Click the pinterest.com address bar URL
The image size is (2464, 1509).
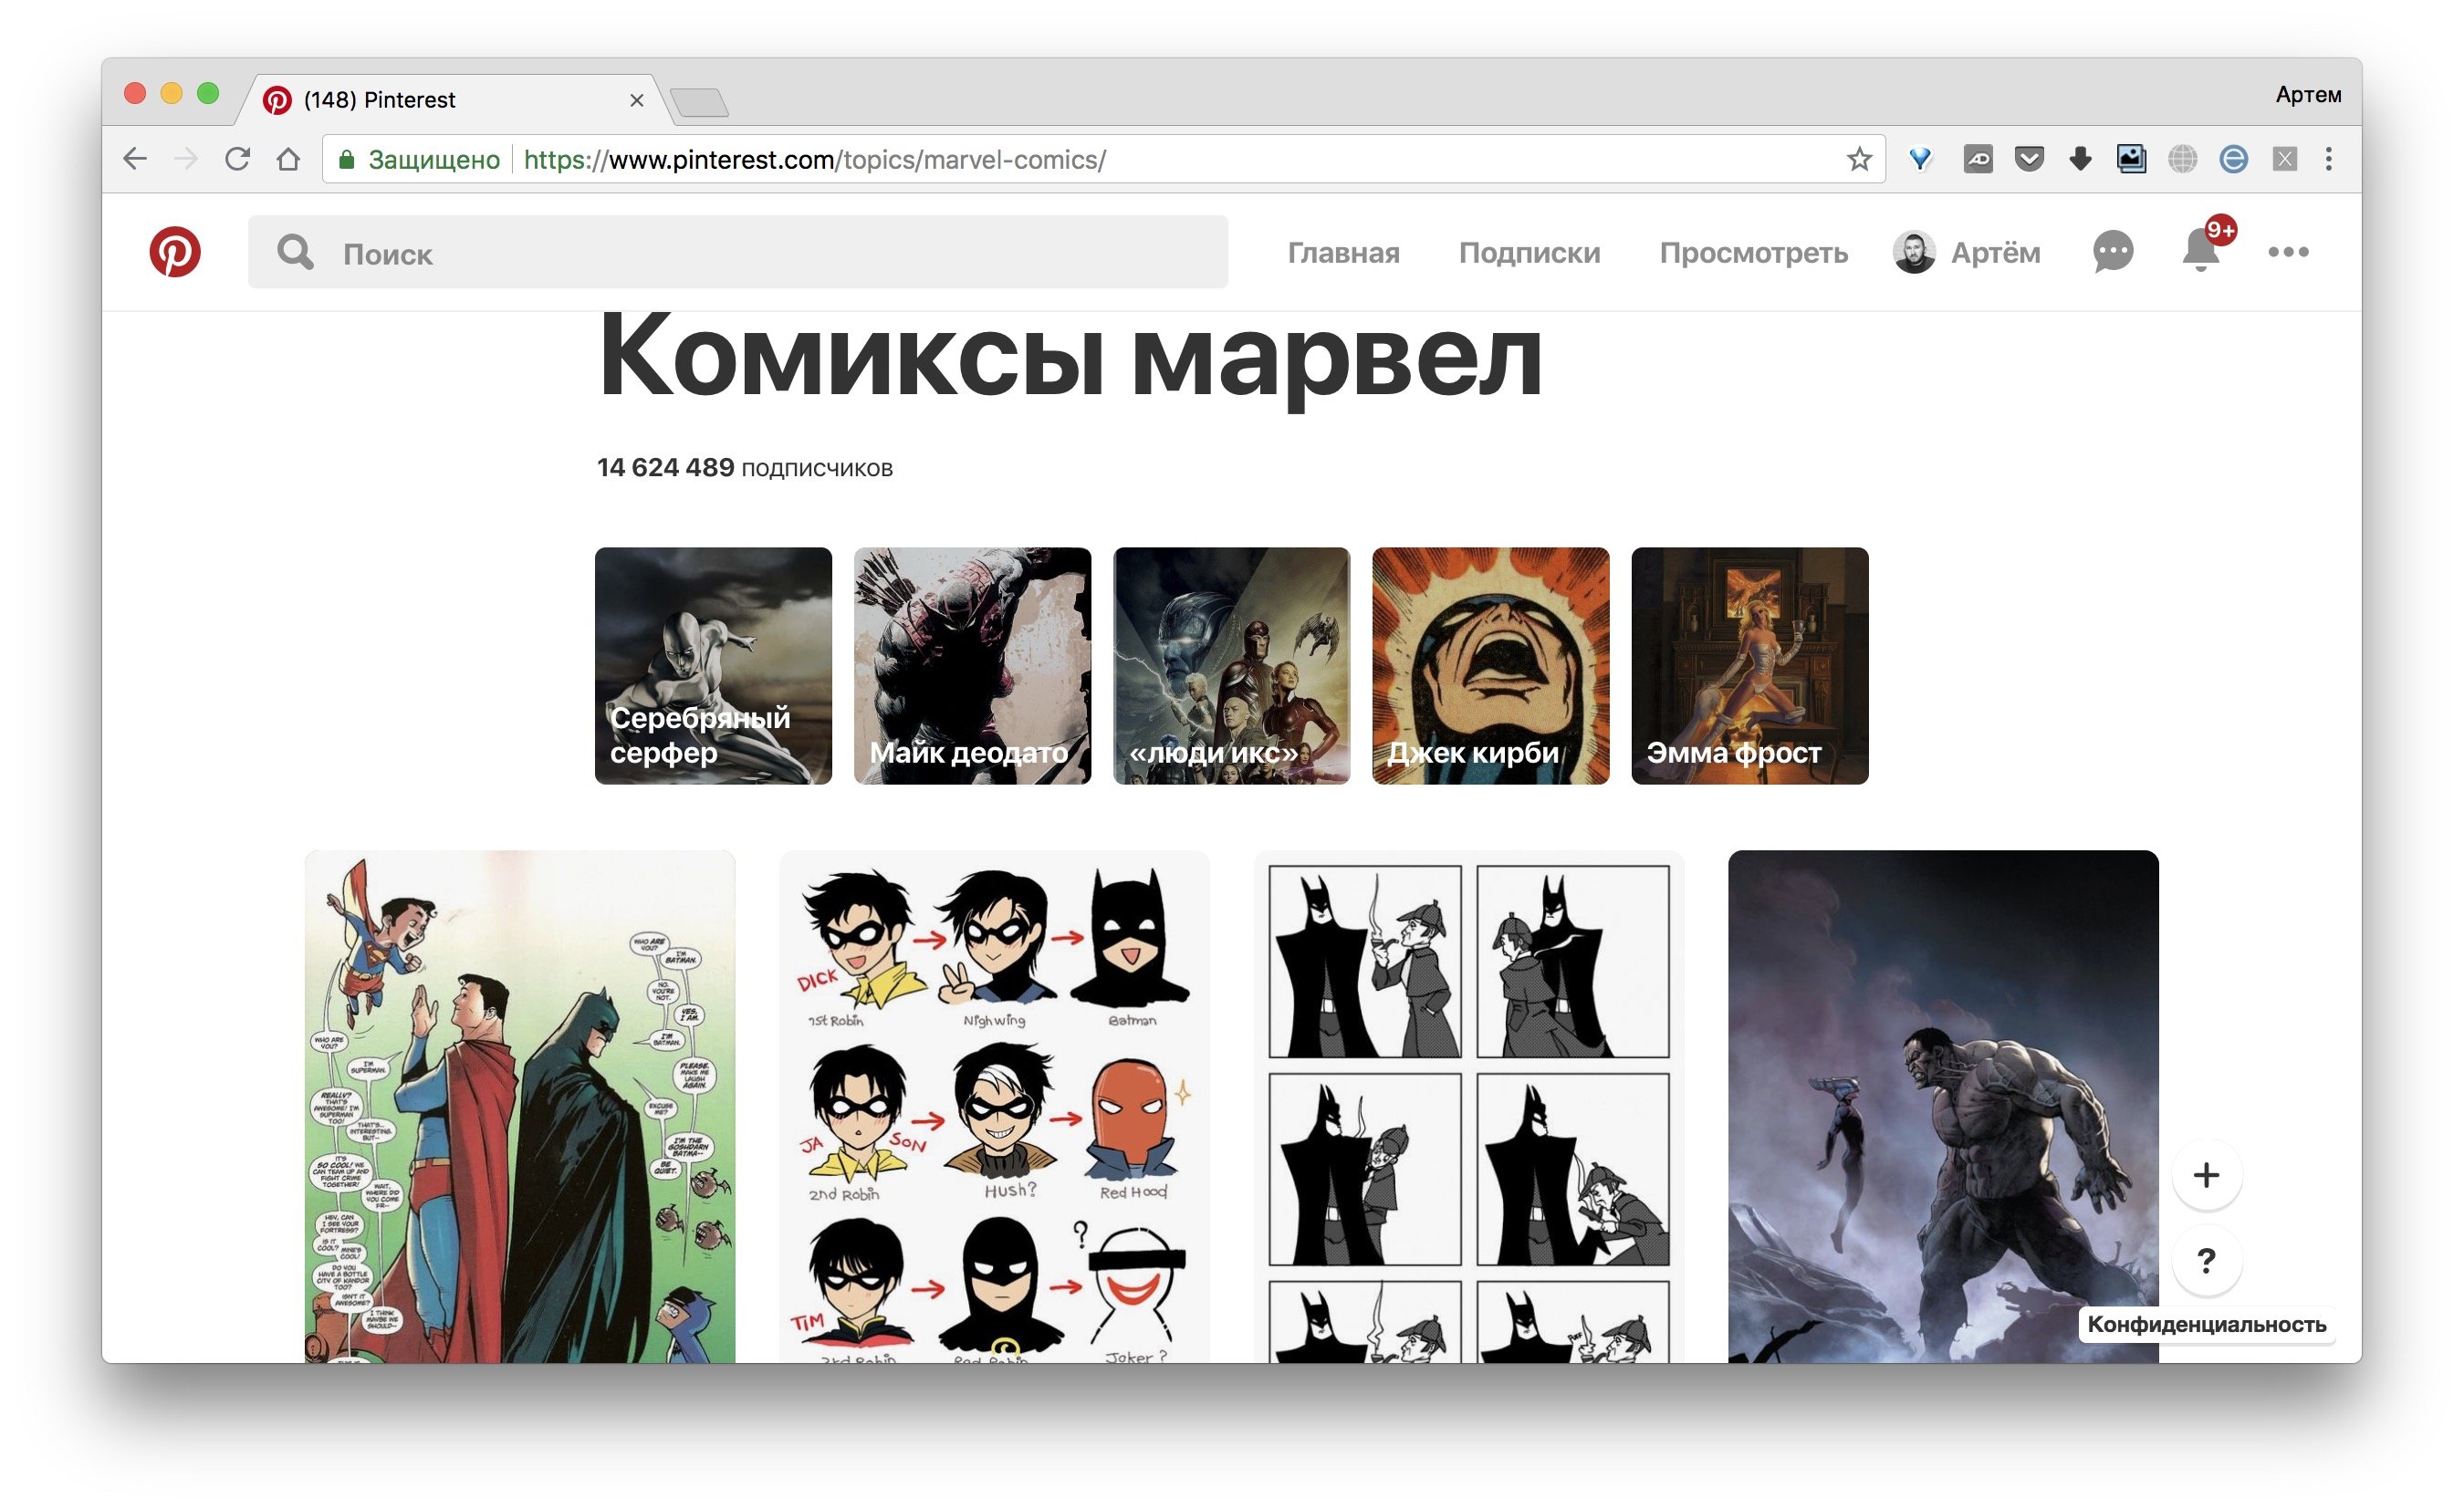814,160
